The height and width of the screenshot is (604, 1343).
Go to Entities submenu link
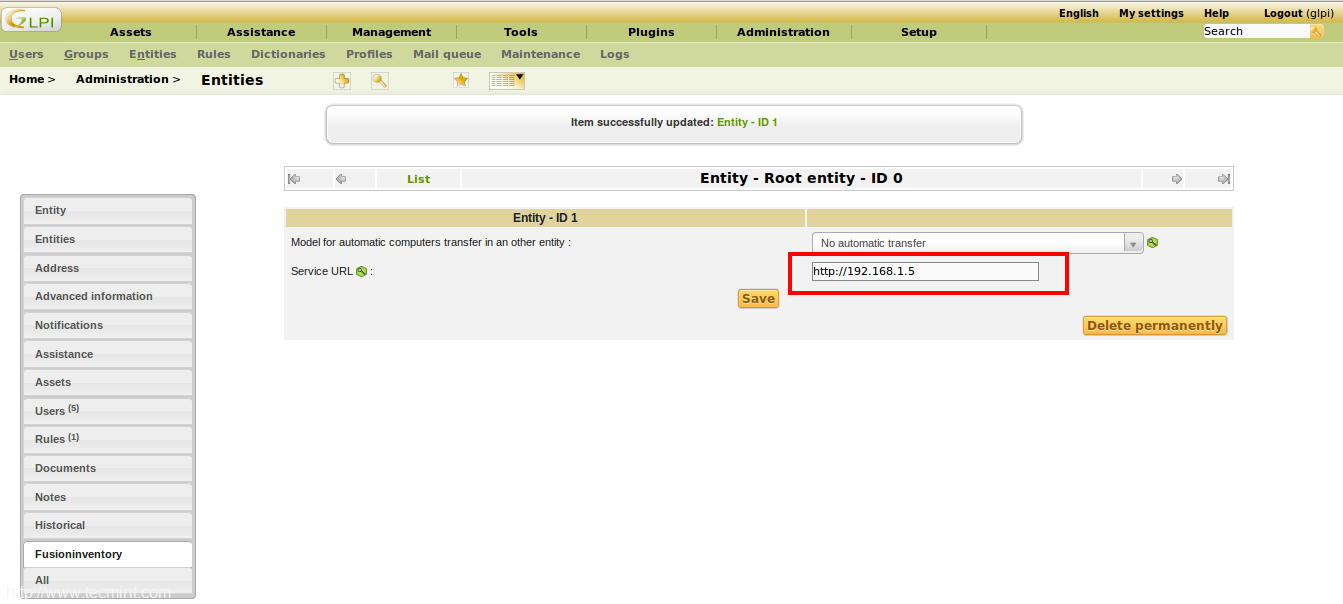153,54
